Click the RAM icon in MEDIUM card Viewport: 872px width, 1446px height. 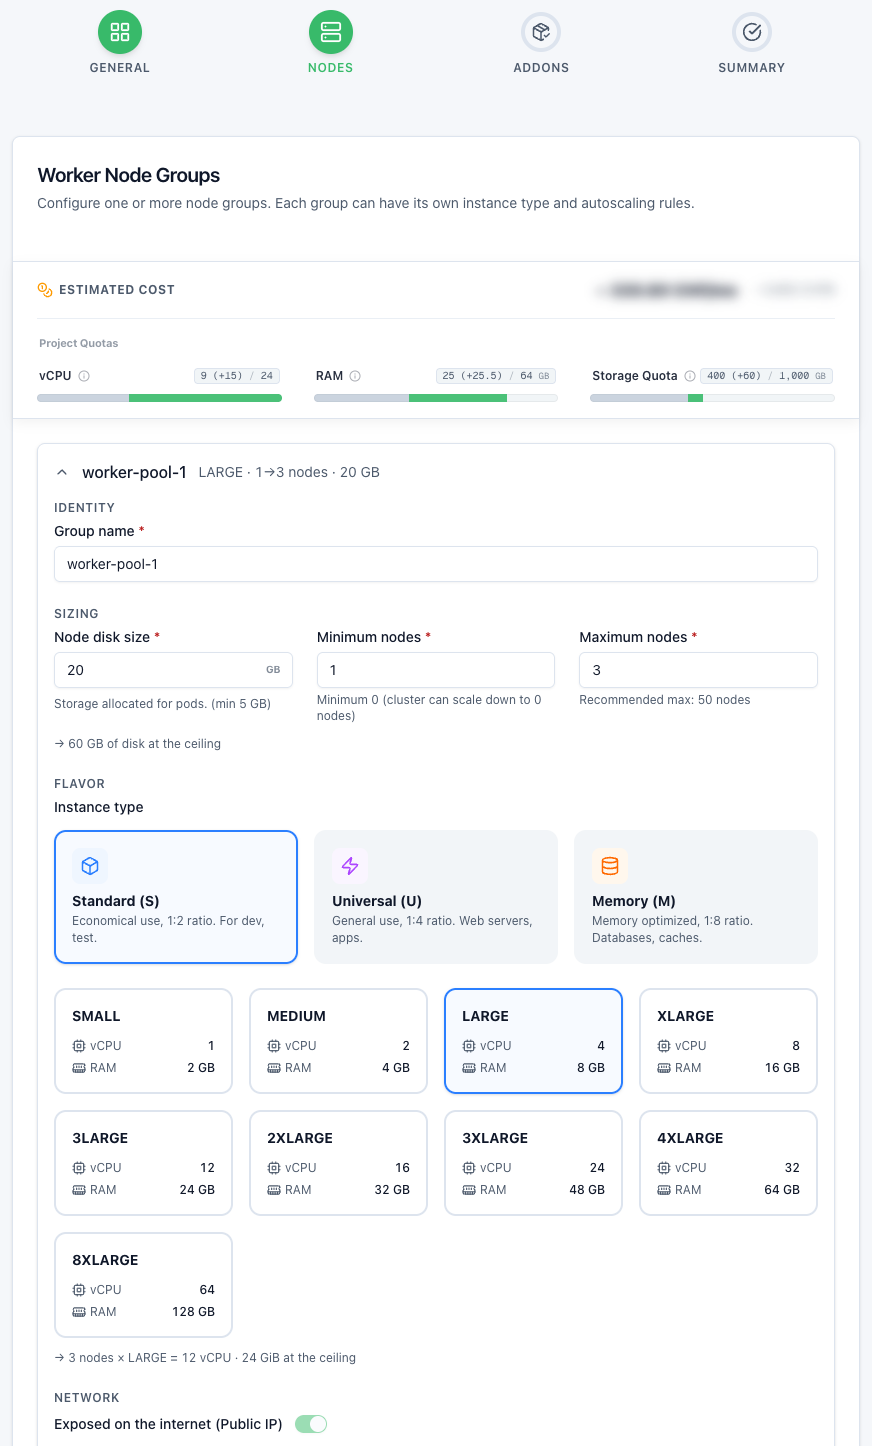coord(274,1068)
